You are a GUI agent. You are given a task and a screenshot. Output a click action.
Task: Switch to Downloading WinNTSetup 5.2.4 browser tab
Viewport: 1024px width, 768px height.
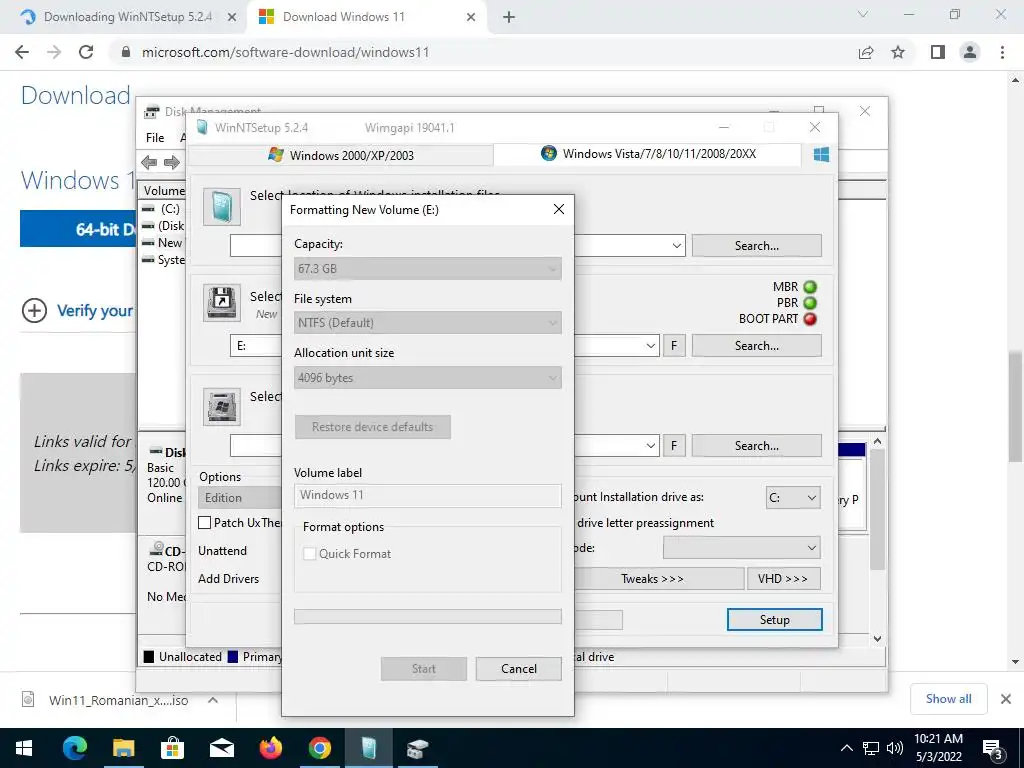pos(128,17)
